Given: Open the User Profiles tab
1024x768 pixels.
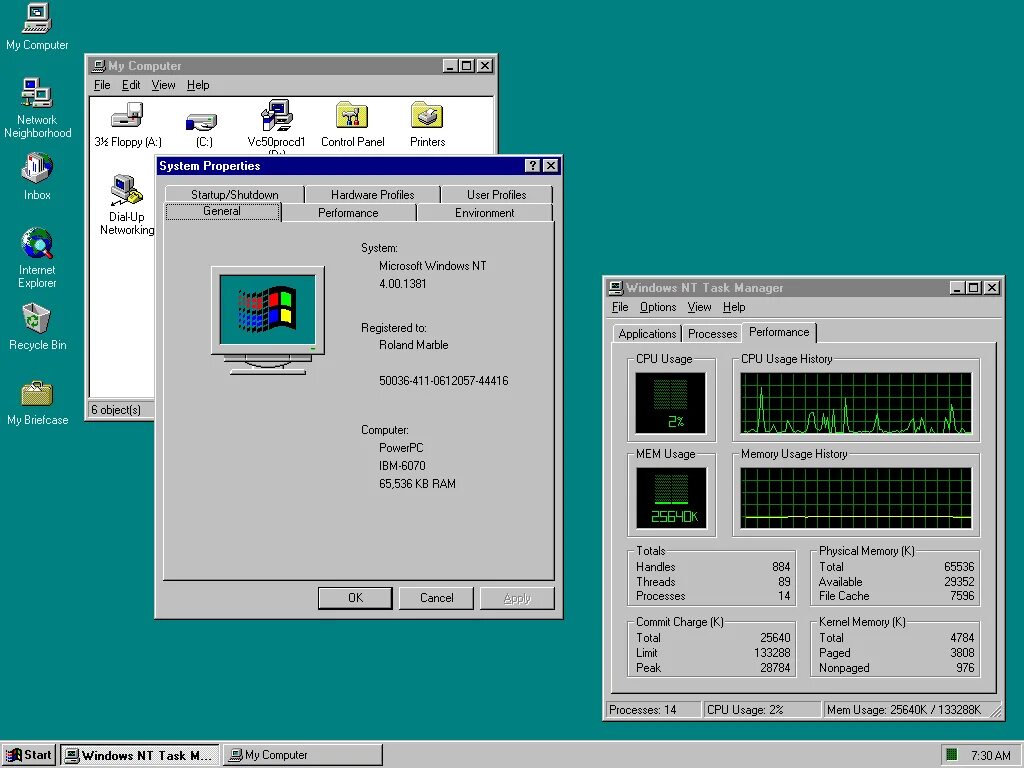Looking at the screenshot, I should tap(496, 195).
